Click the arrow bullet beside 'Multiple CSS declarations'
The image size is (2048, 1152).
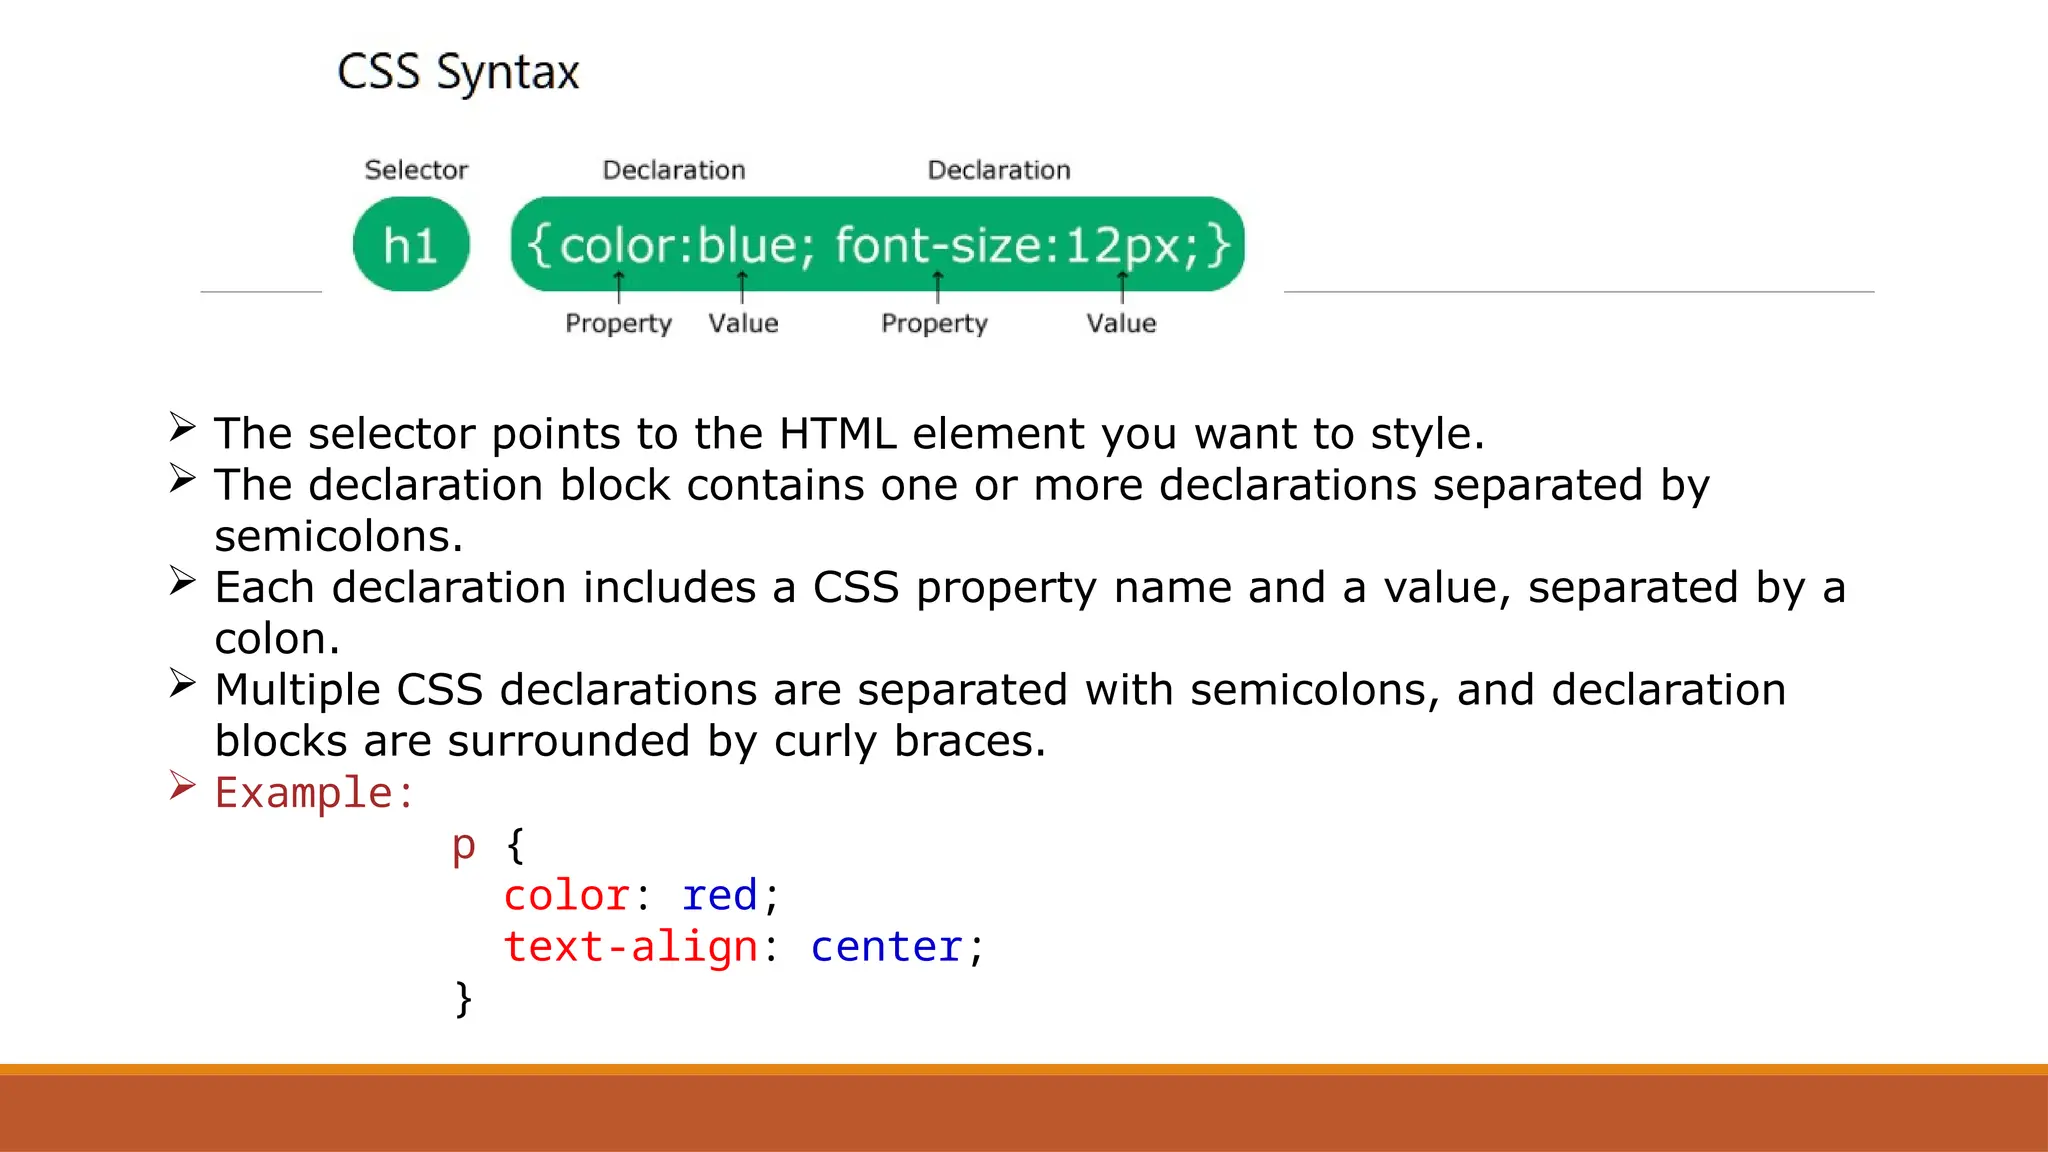tap(182, 683)
